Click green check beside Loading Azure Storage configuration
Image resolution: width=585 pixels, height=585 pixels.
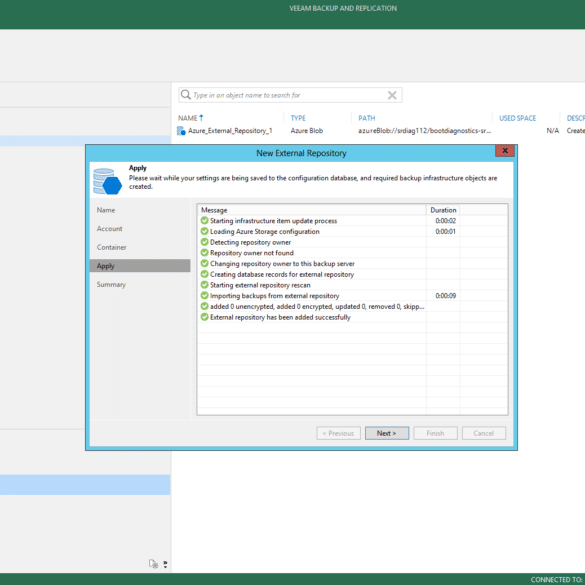[204, 231]
